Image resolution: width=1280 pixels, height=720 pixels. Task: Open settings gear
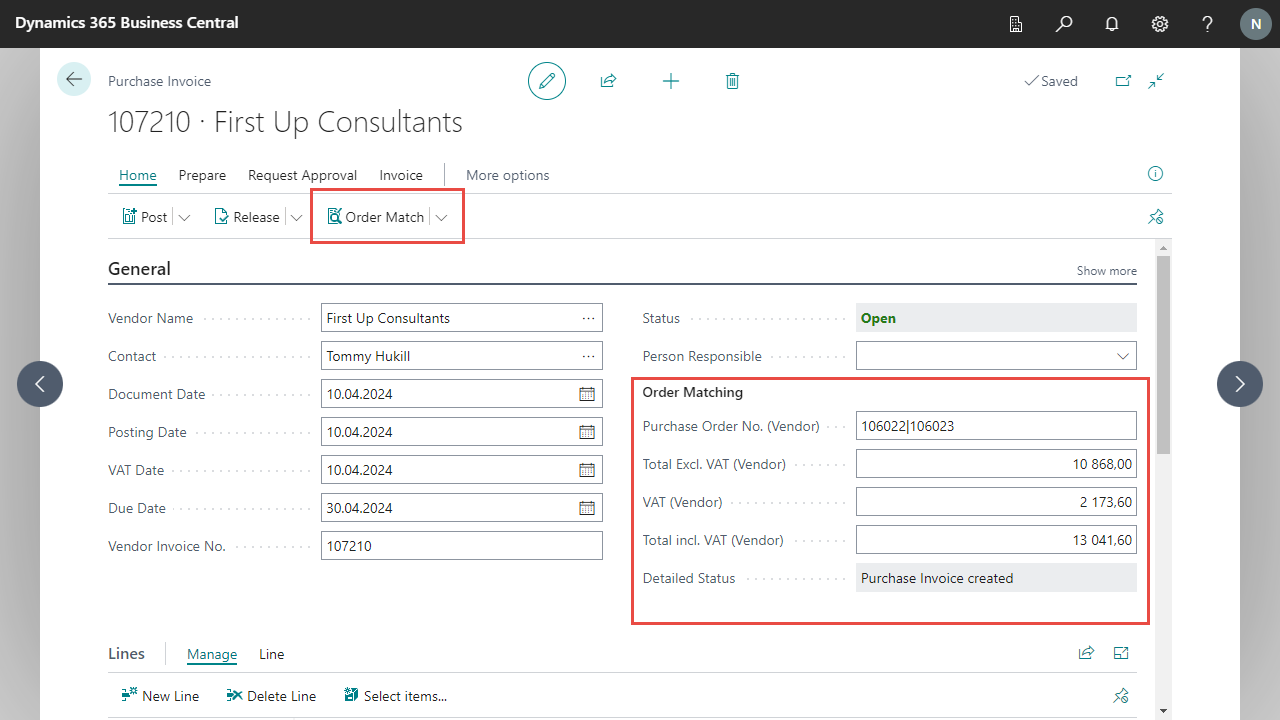coord(1160,24)
